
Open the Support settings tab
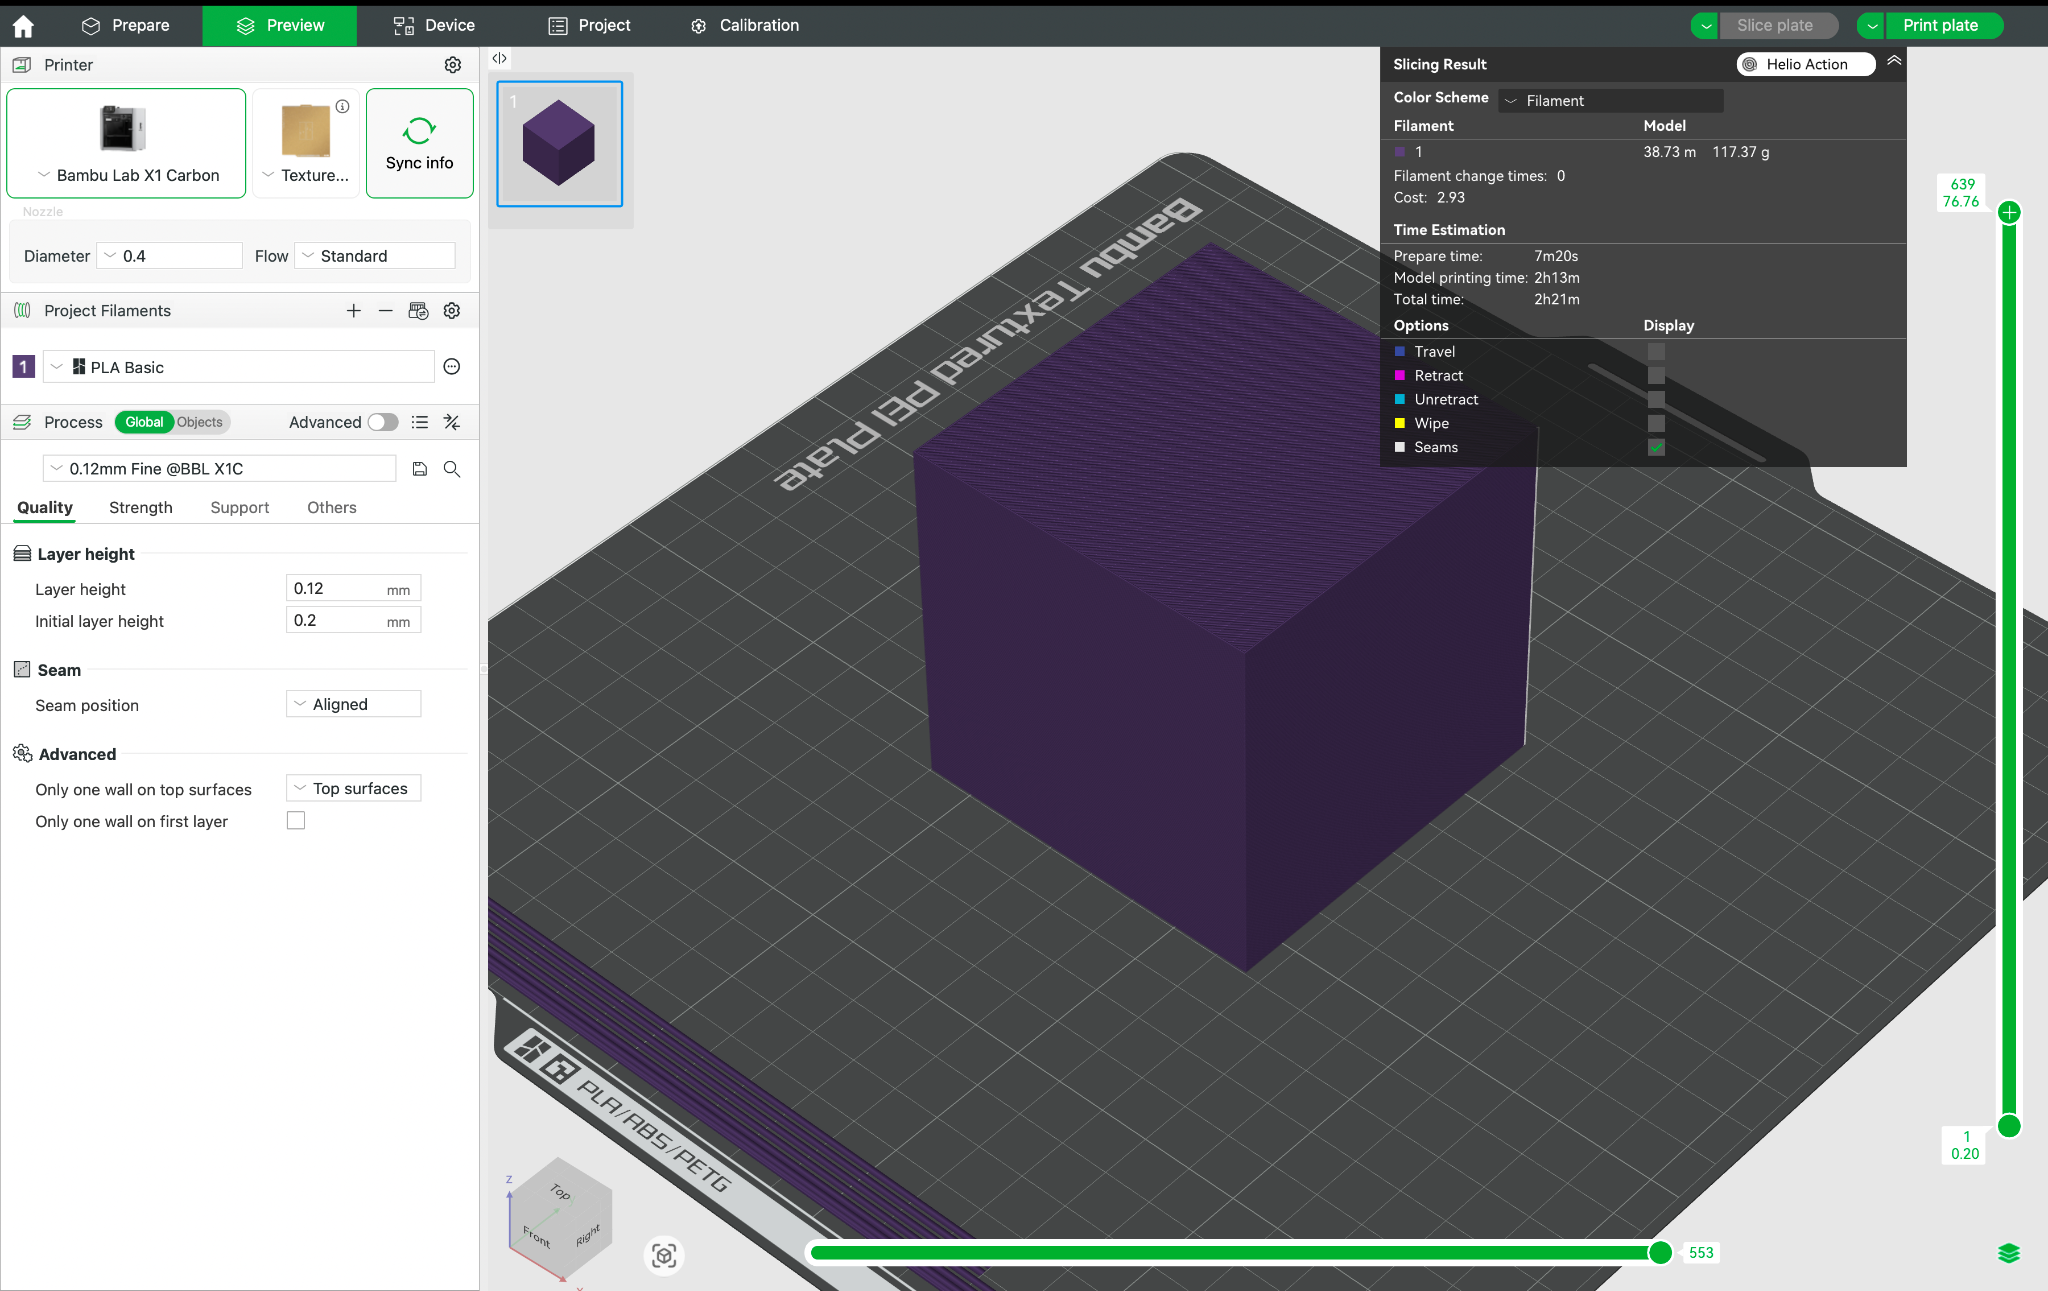tap(240, 507)
